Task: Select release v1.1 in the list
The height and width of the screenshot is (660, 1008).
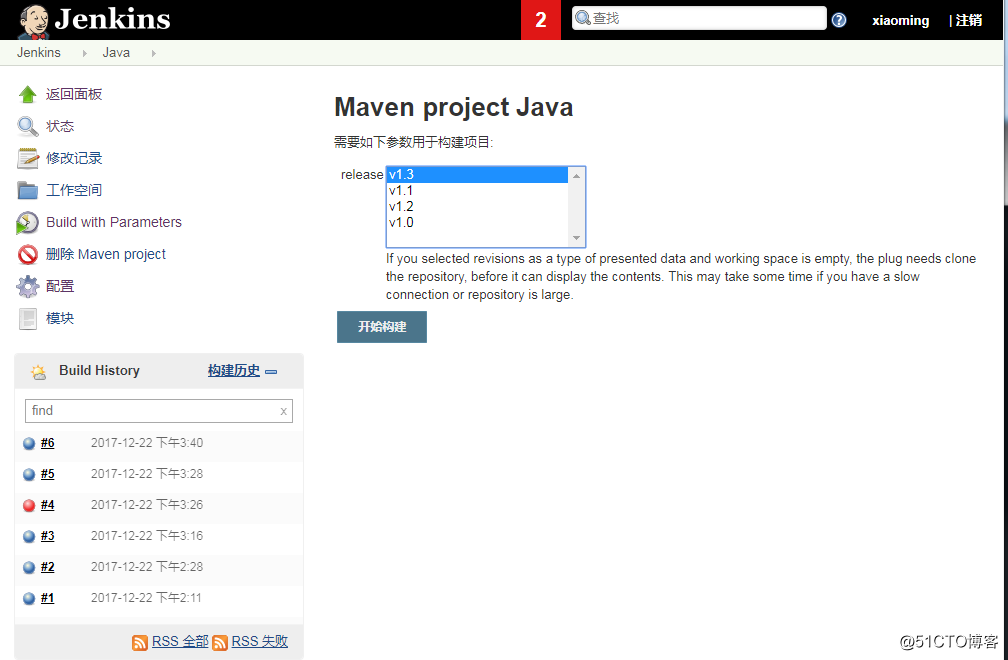Action: click(477, 191)
